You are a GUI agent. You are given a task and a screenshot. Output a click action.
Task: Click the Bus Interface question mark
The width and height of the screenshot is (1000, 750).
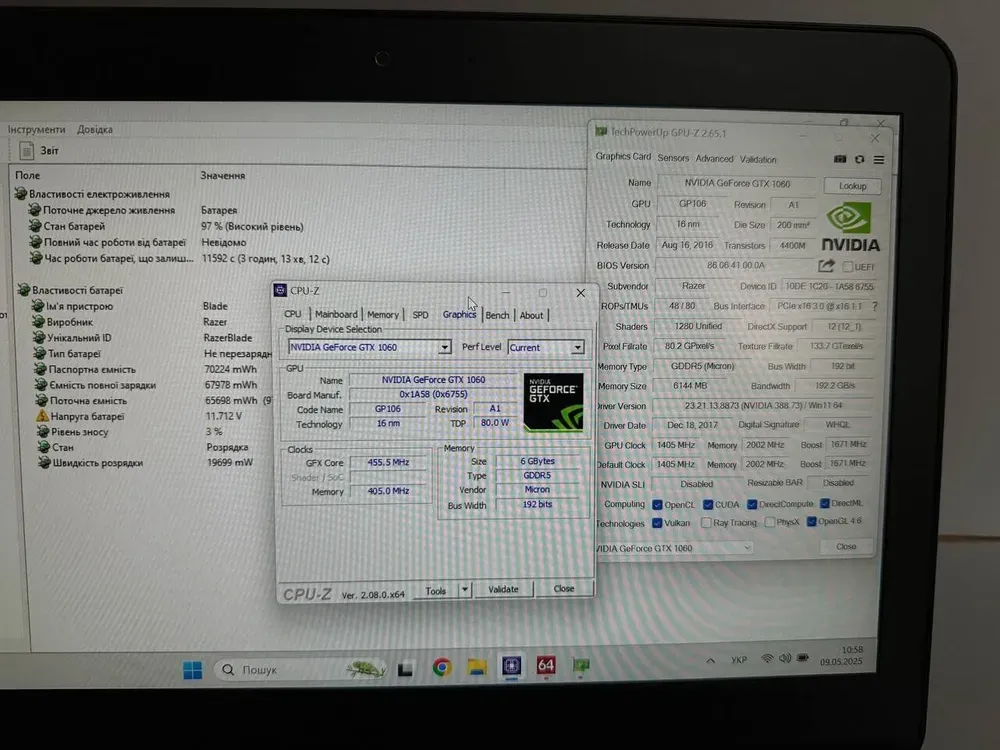tap(875, 306)
